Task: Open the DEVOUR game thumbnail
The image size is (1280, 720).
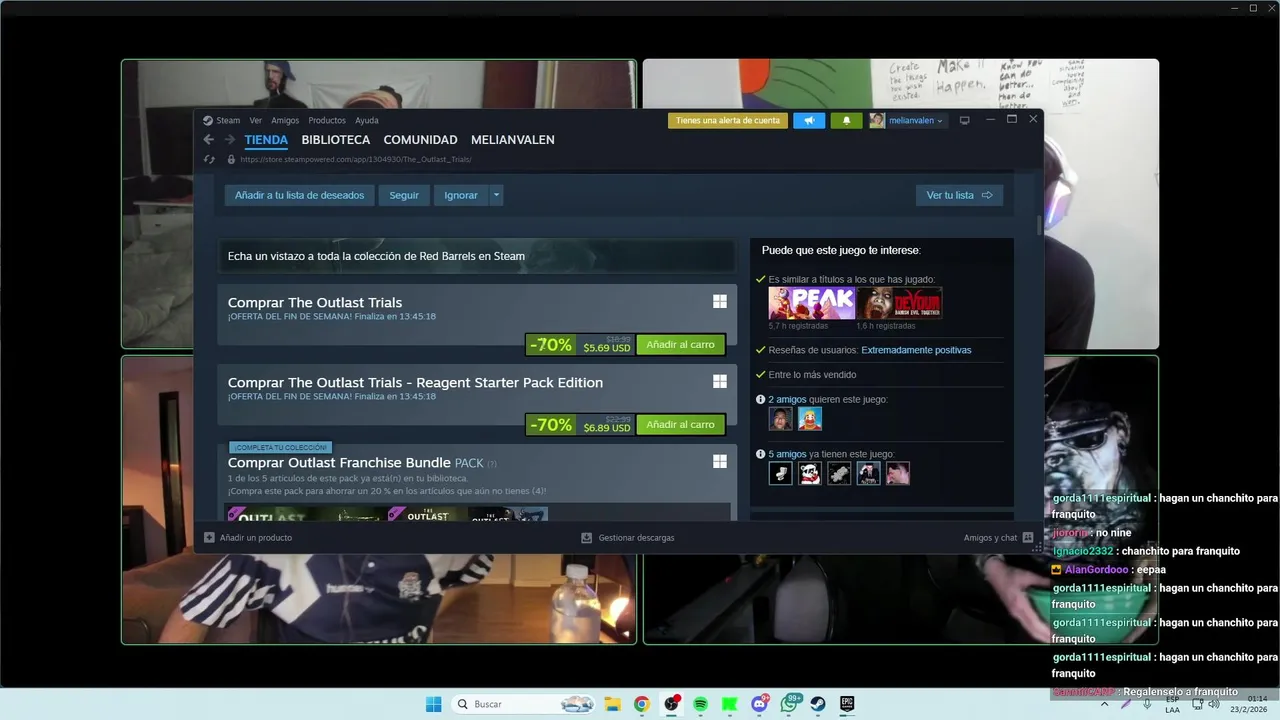Action: tap(899, 302)
